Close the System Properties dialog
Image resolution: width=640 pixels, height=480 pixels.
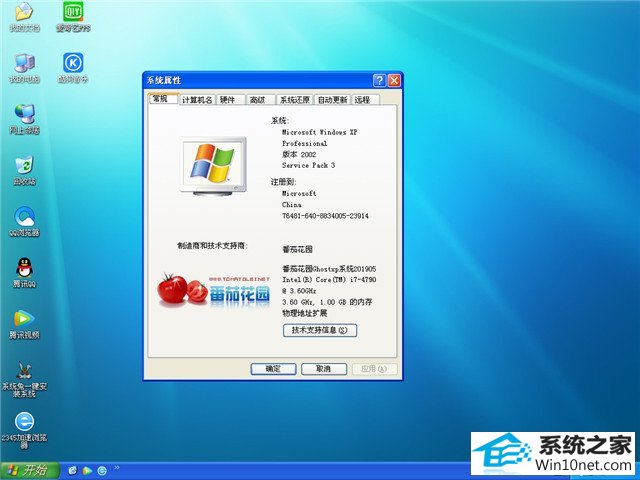[x=394, y=80]
